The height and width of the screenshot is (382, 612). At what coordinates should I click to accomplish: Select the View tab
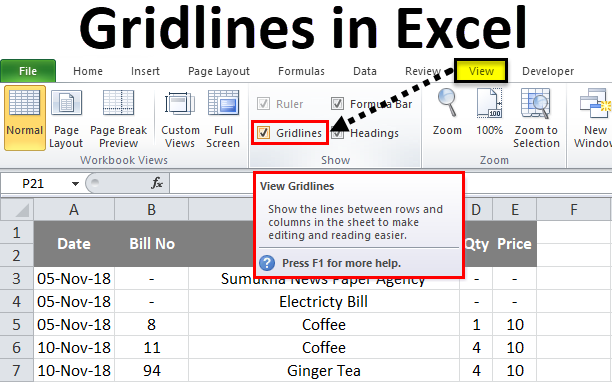click(481, 71)
